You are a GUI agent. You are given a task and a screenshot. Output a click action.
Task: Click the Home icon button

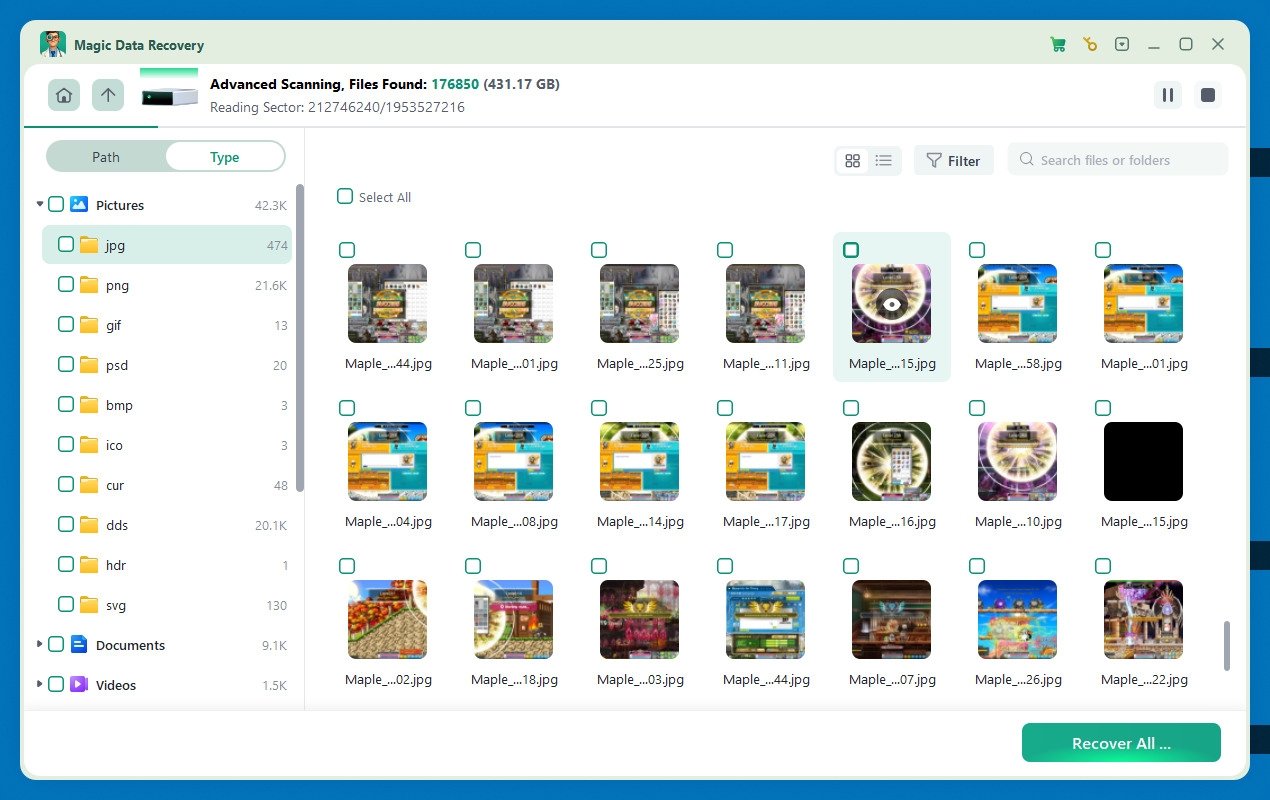64,95
